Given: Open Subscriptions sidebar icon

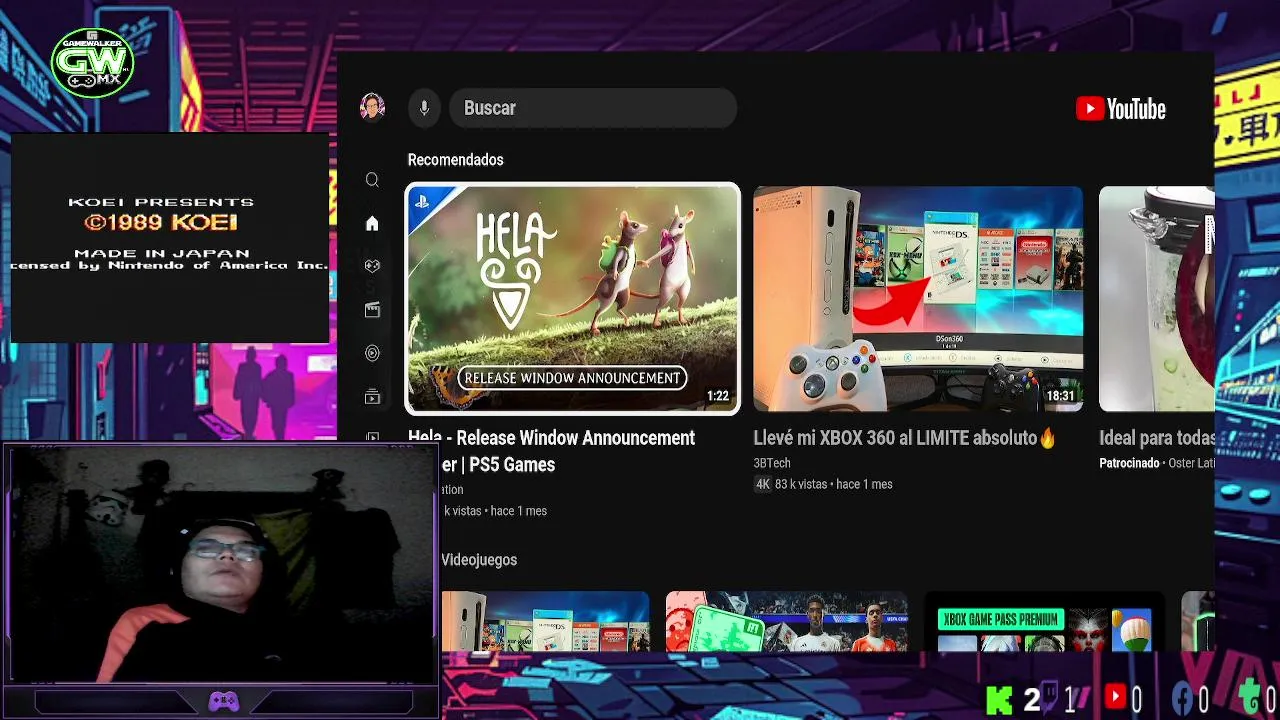Looking at the screenshot, I should pyautogui.click(x=372, y=397).
